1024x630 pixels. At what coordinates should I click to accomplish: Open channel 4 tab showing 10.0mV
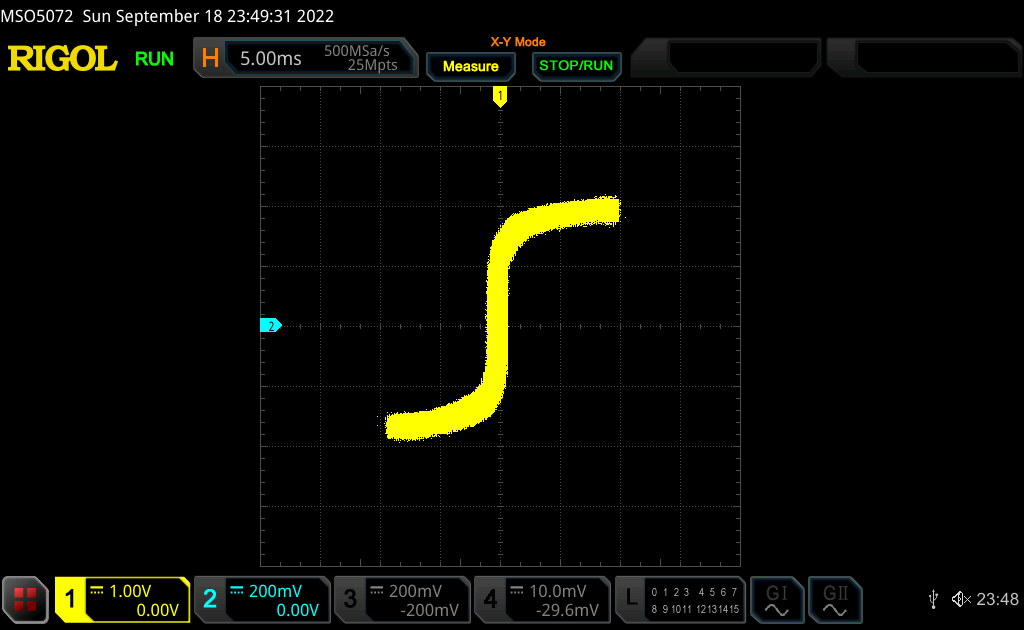(542, 600)
